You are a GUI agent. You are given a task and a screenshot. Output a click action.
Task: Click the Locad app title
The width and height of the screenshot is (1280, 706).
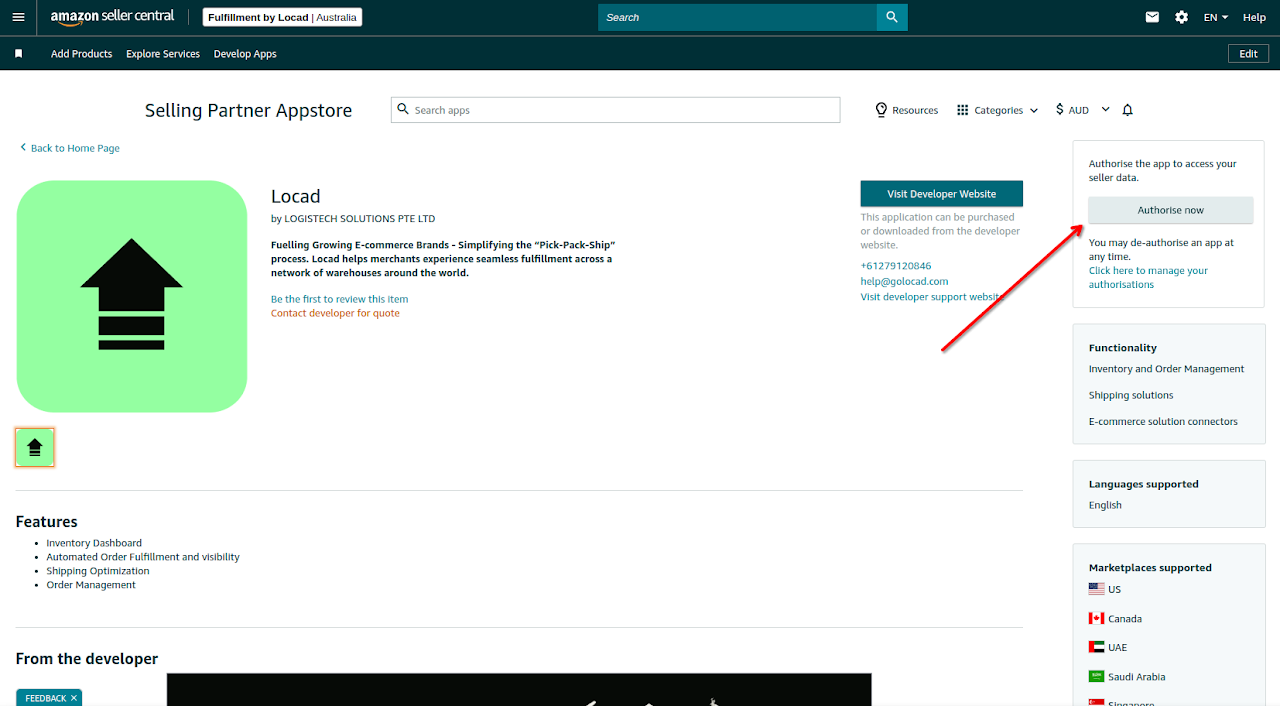pos(296,196)
